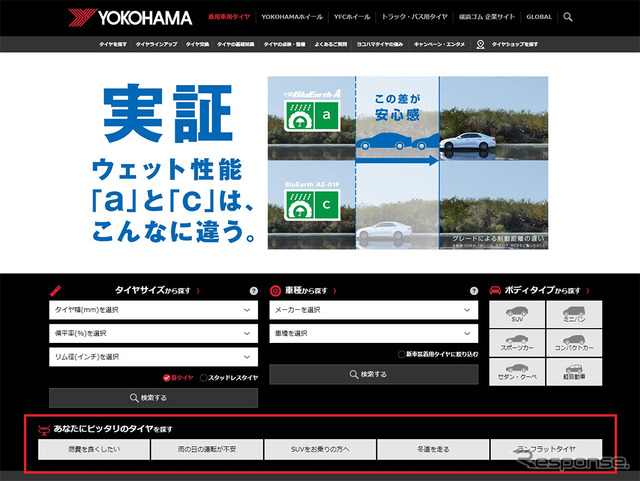The width and height of the screenshot is (640, 481).
Task: Select the ミニバン body type tile
Action: pos(574,314)
